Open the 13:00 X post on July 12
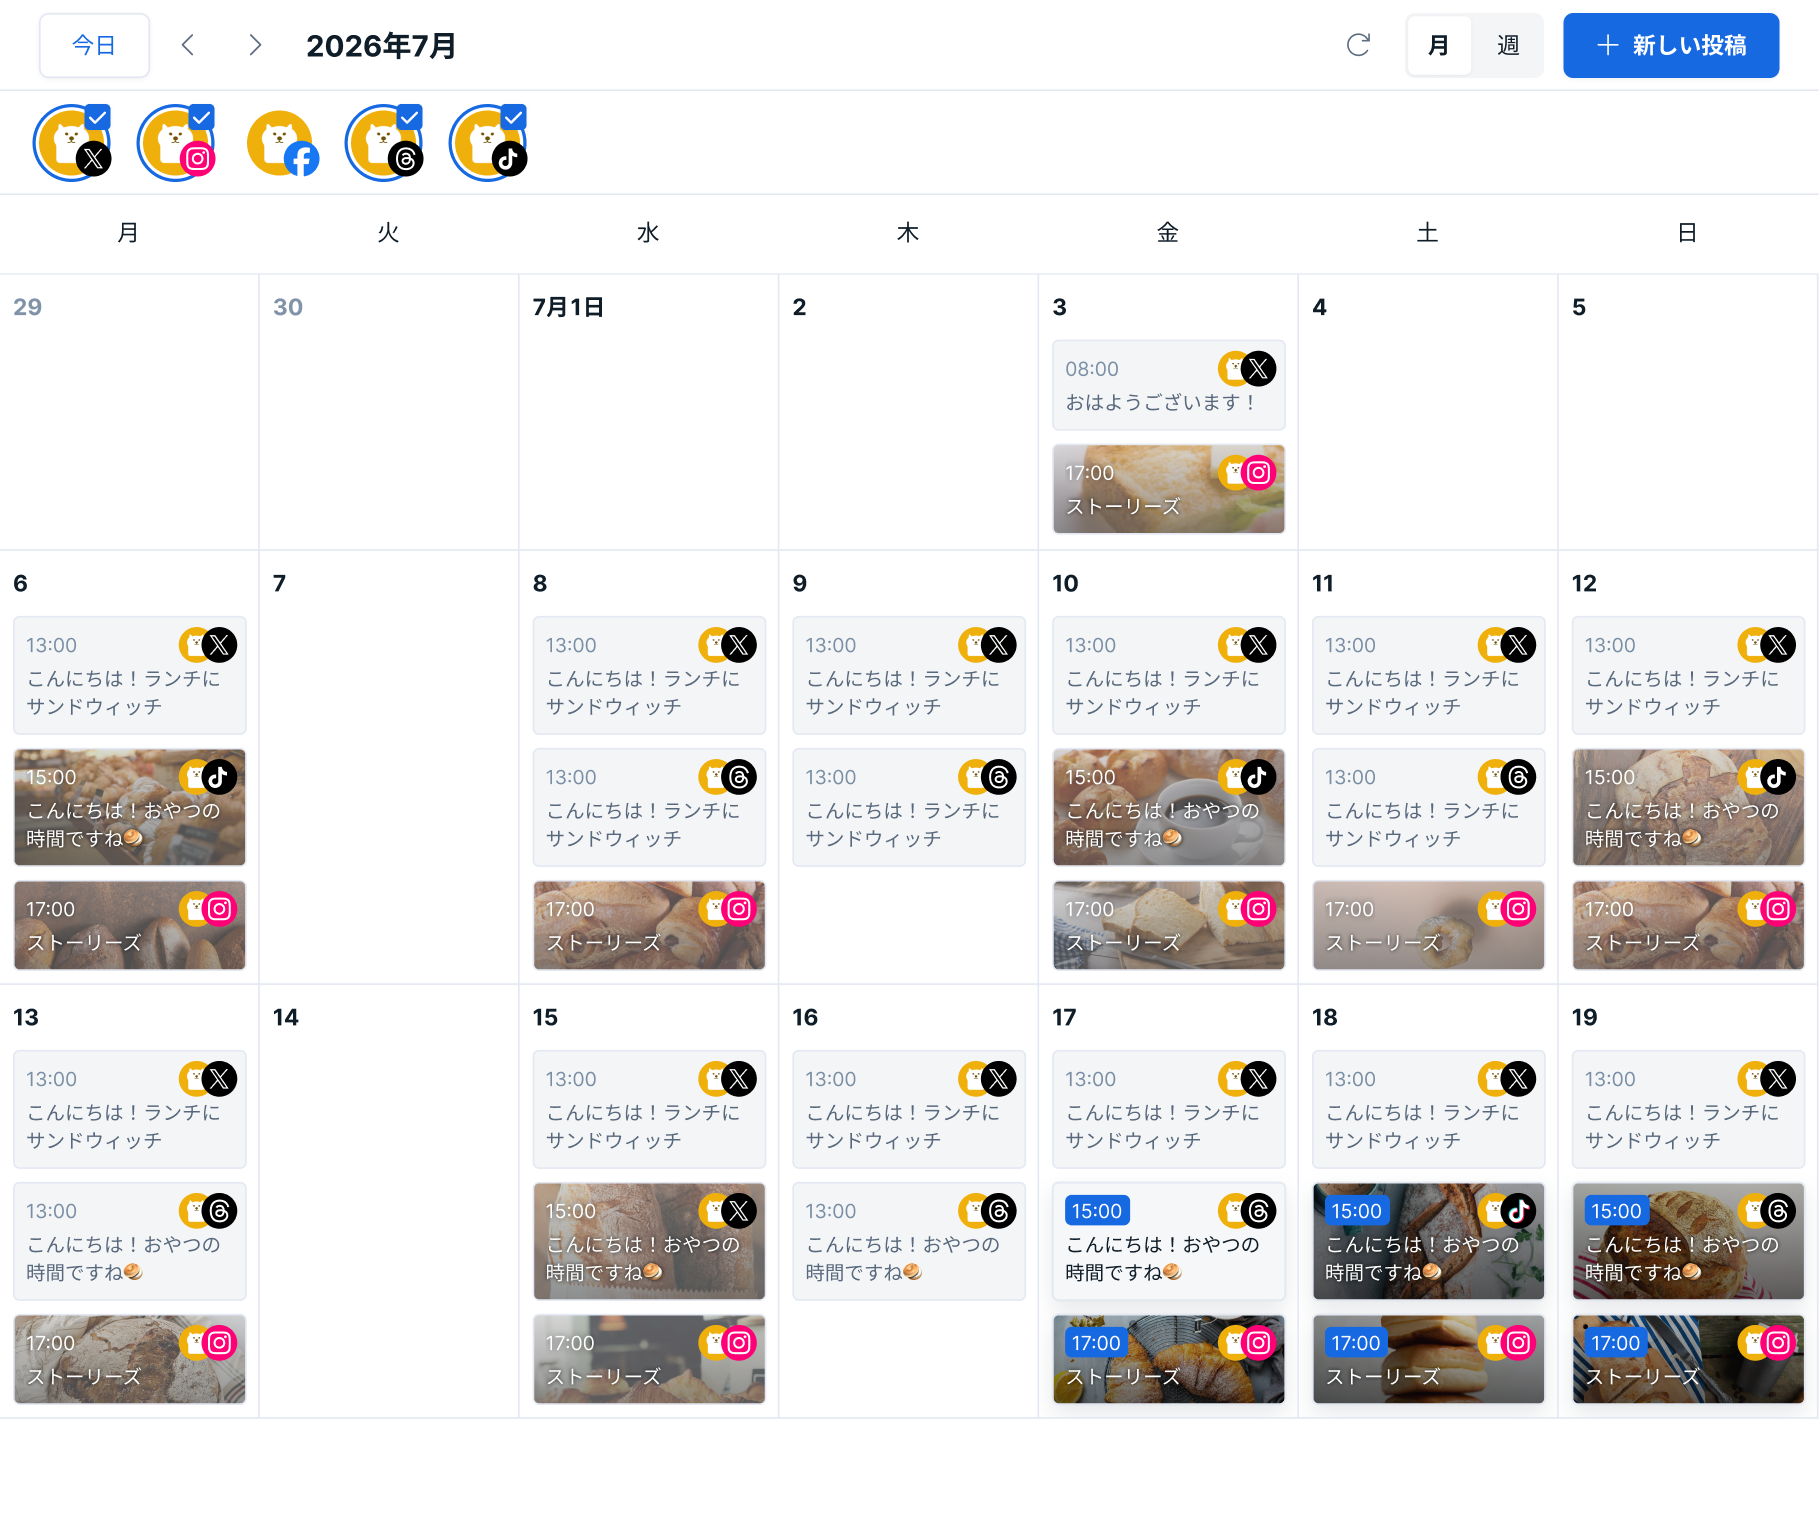The image size is (1819, 1523). pyautogui.click(x=1689, y=675)
